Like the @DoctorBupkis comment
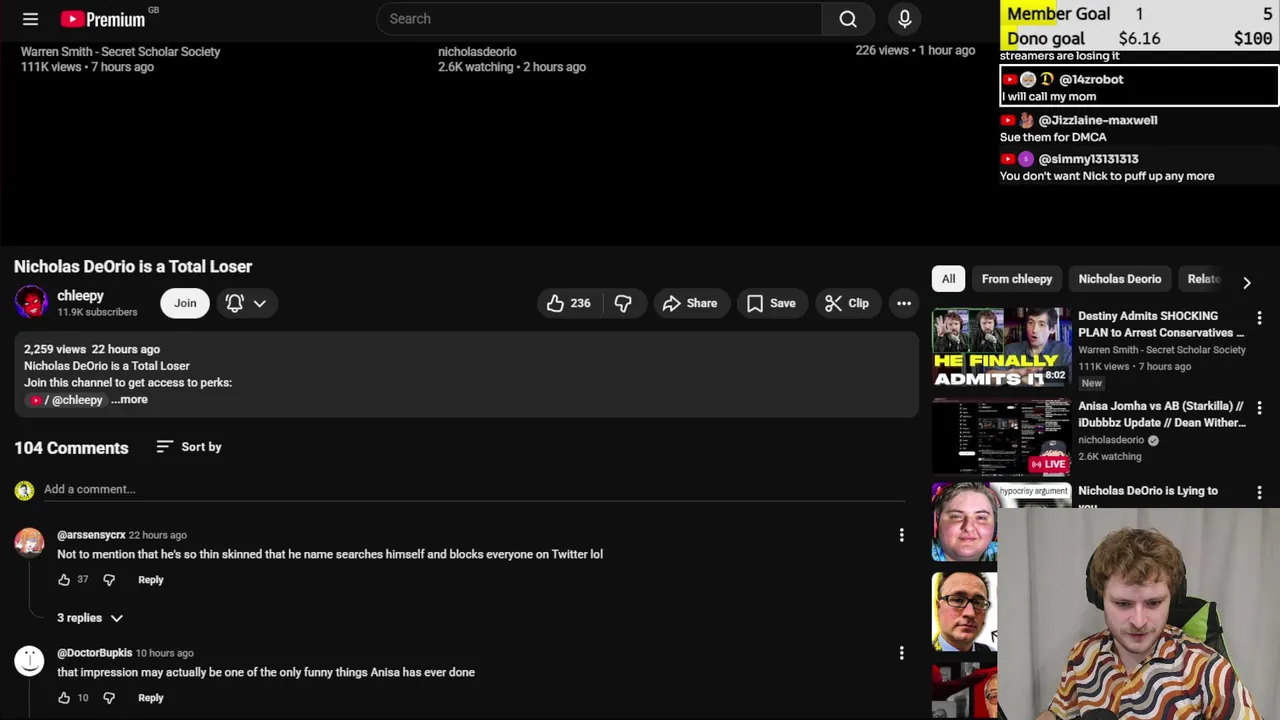Image resolution: width=1280 pixels, height=720 pixels. pyautogui.click(x=64, y=698)
